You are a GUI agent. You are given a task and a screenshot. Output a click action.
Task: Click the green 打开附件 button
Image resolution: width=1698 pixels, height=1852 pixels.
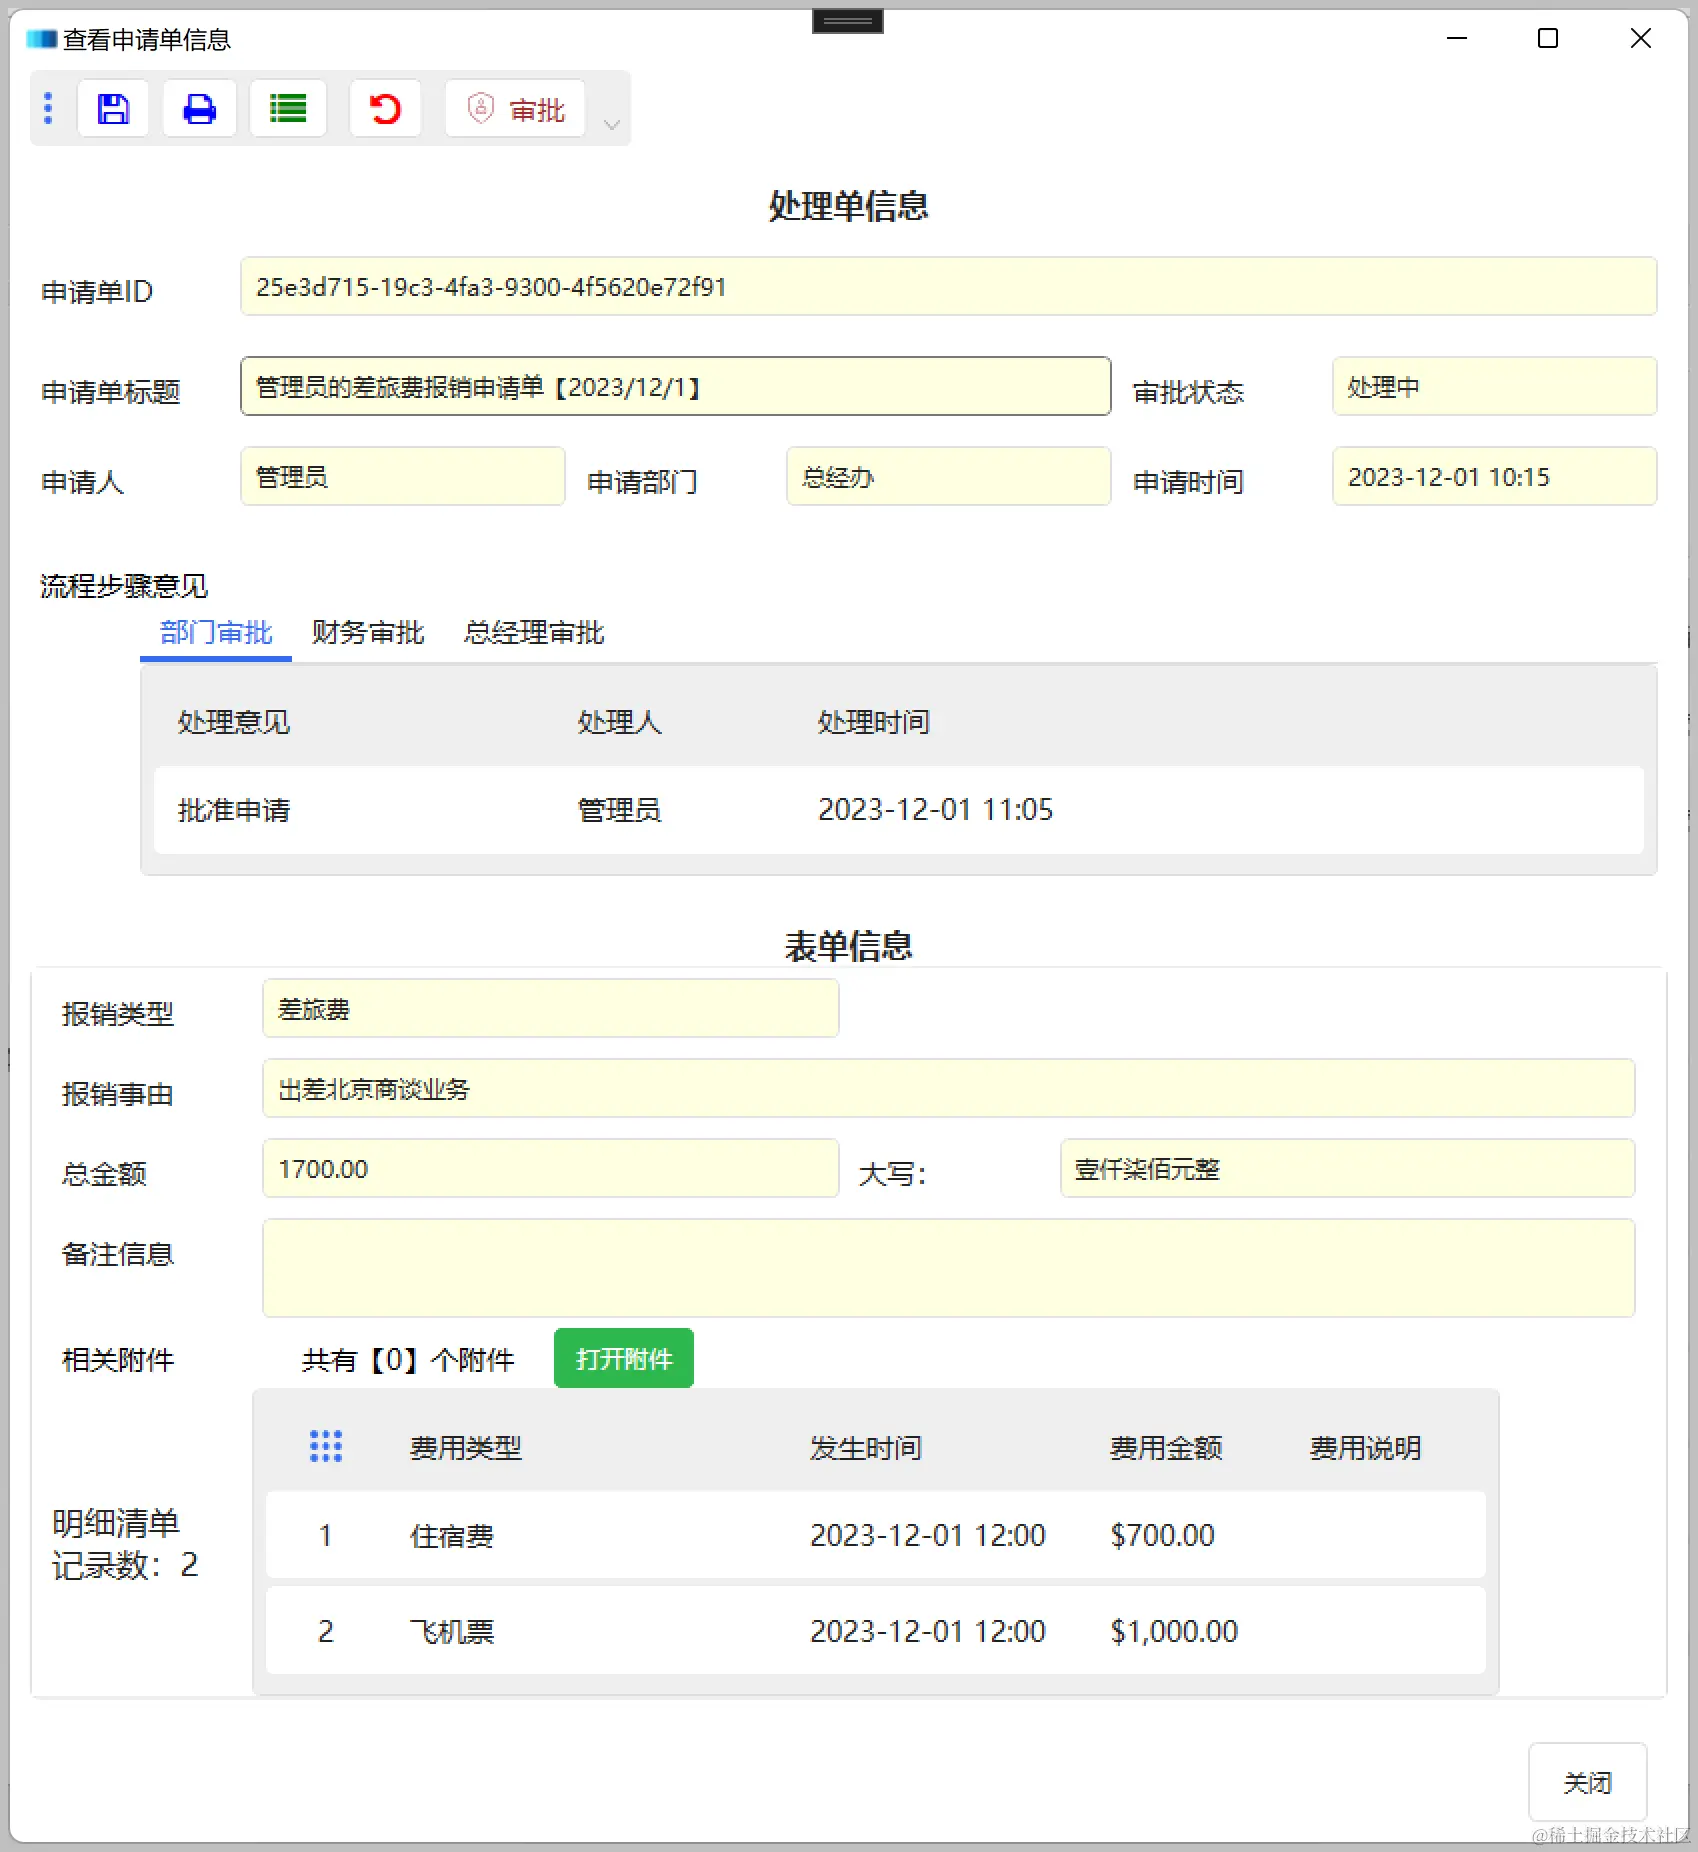[624, 1358]
